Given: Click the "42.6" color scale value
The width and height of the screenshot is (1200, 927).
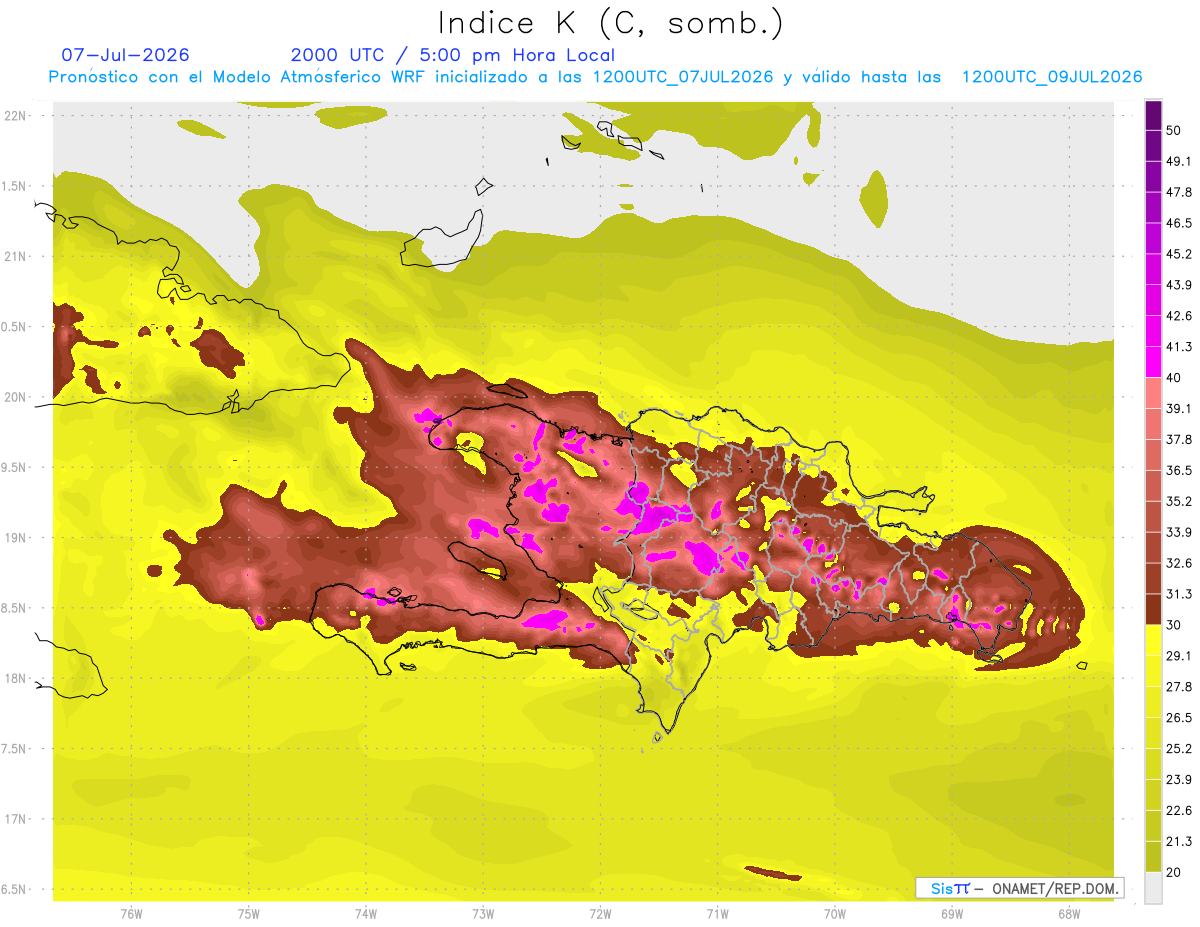Looking at the screenshot, I should point(1179,316).
